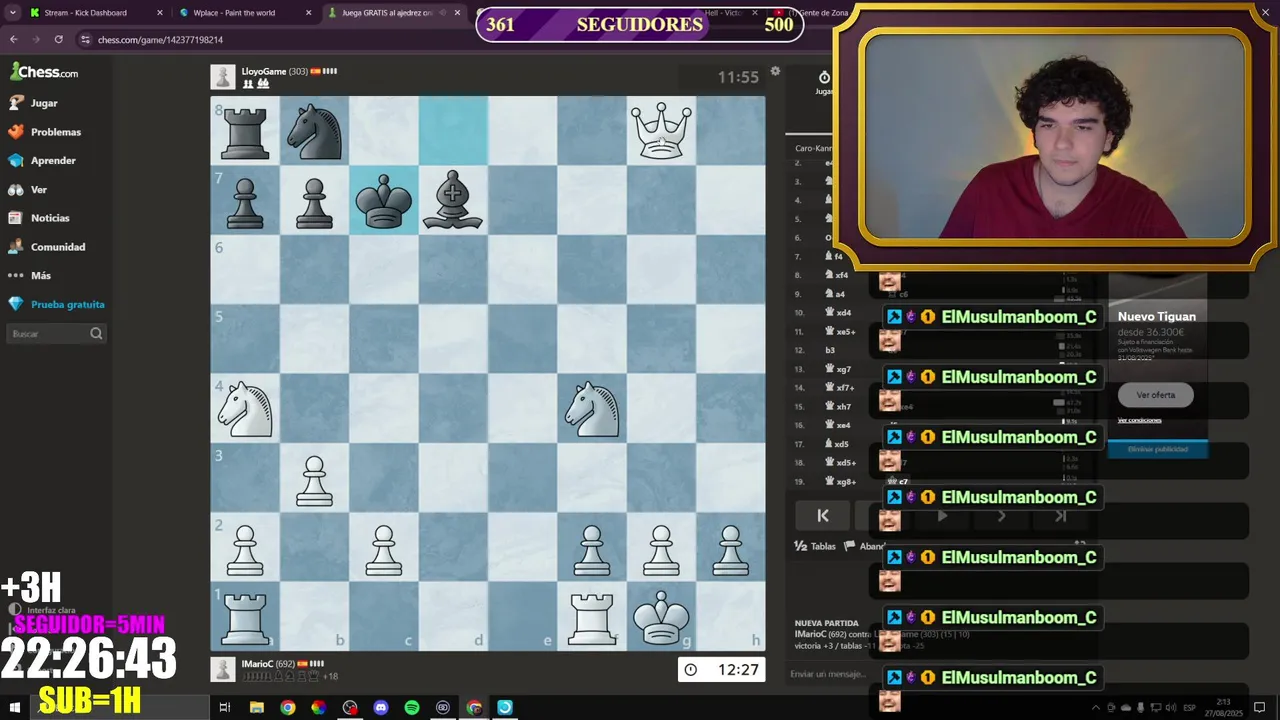Open Spotify from the taskbar

[412, 708]
